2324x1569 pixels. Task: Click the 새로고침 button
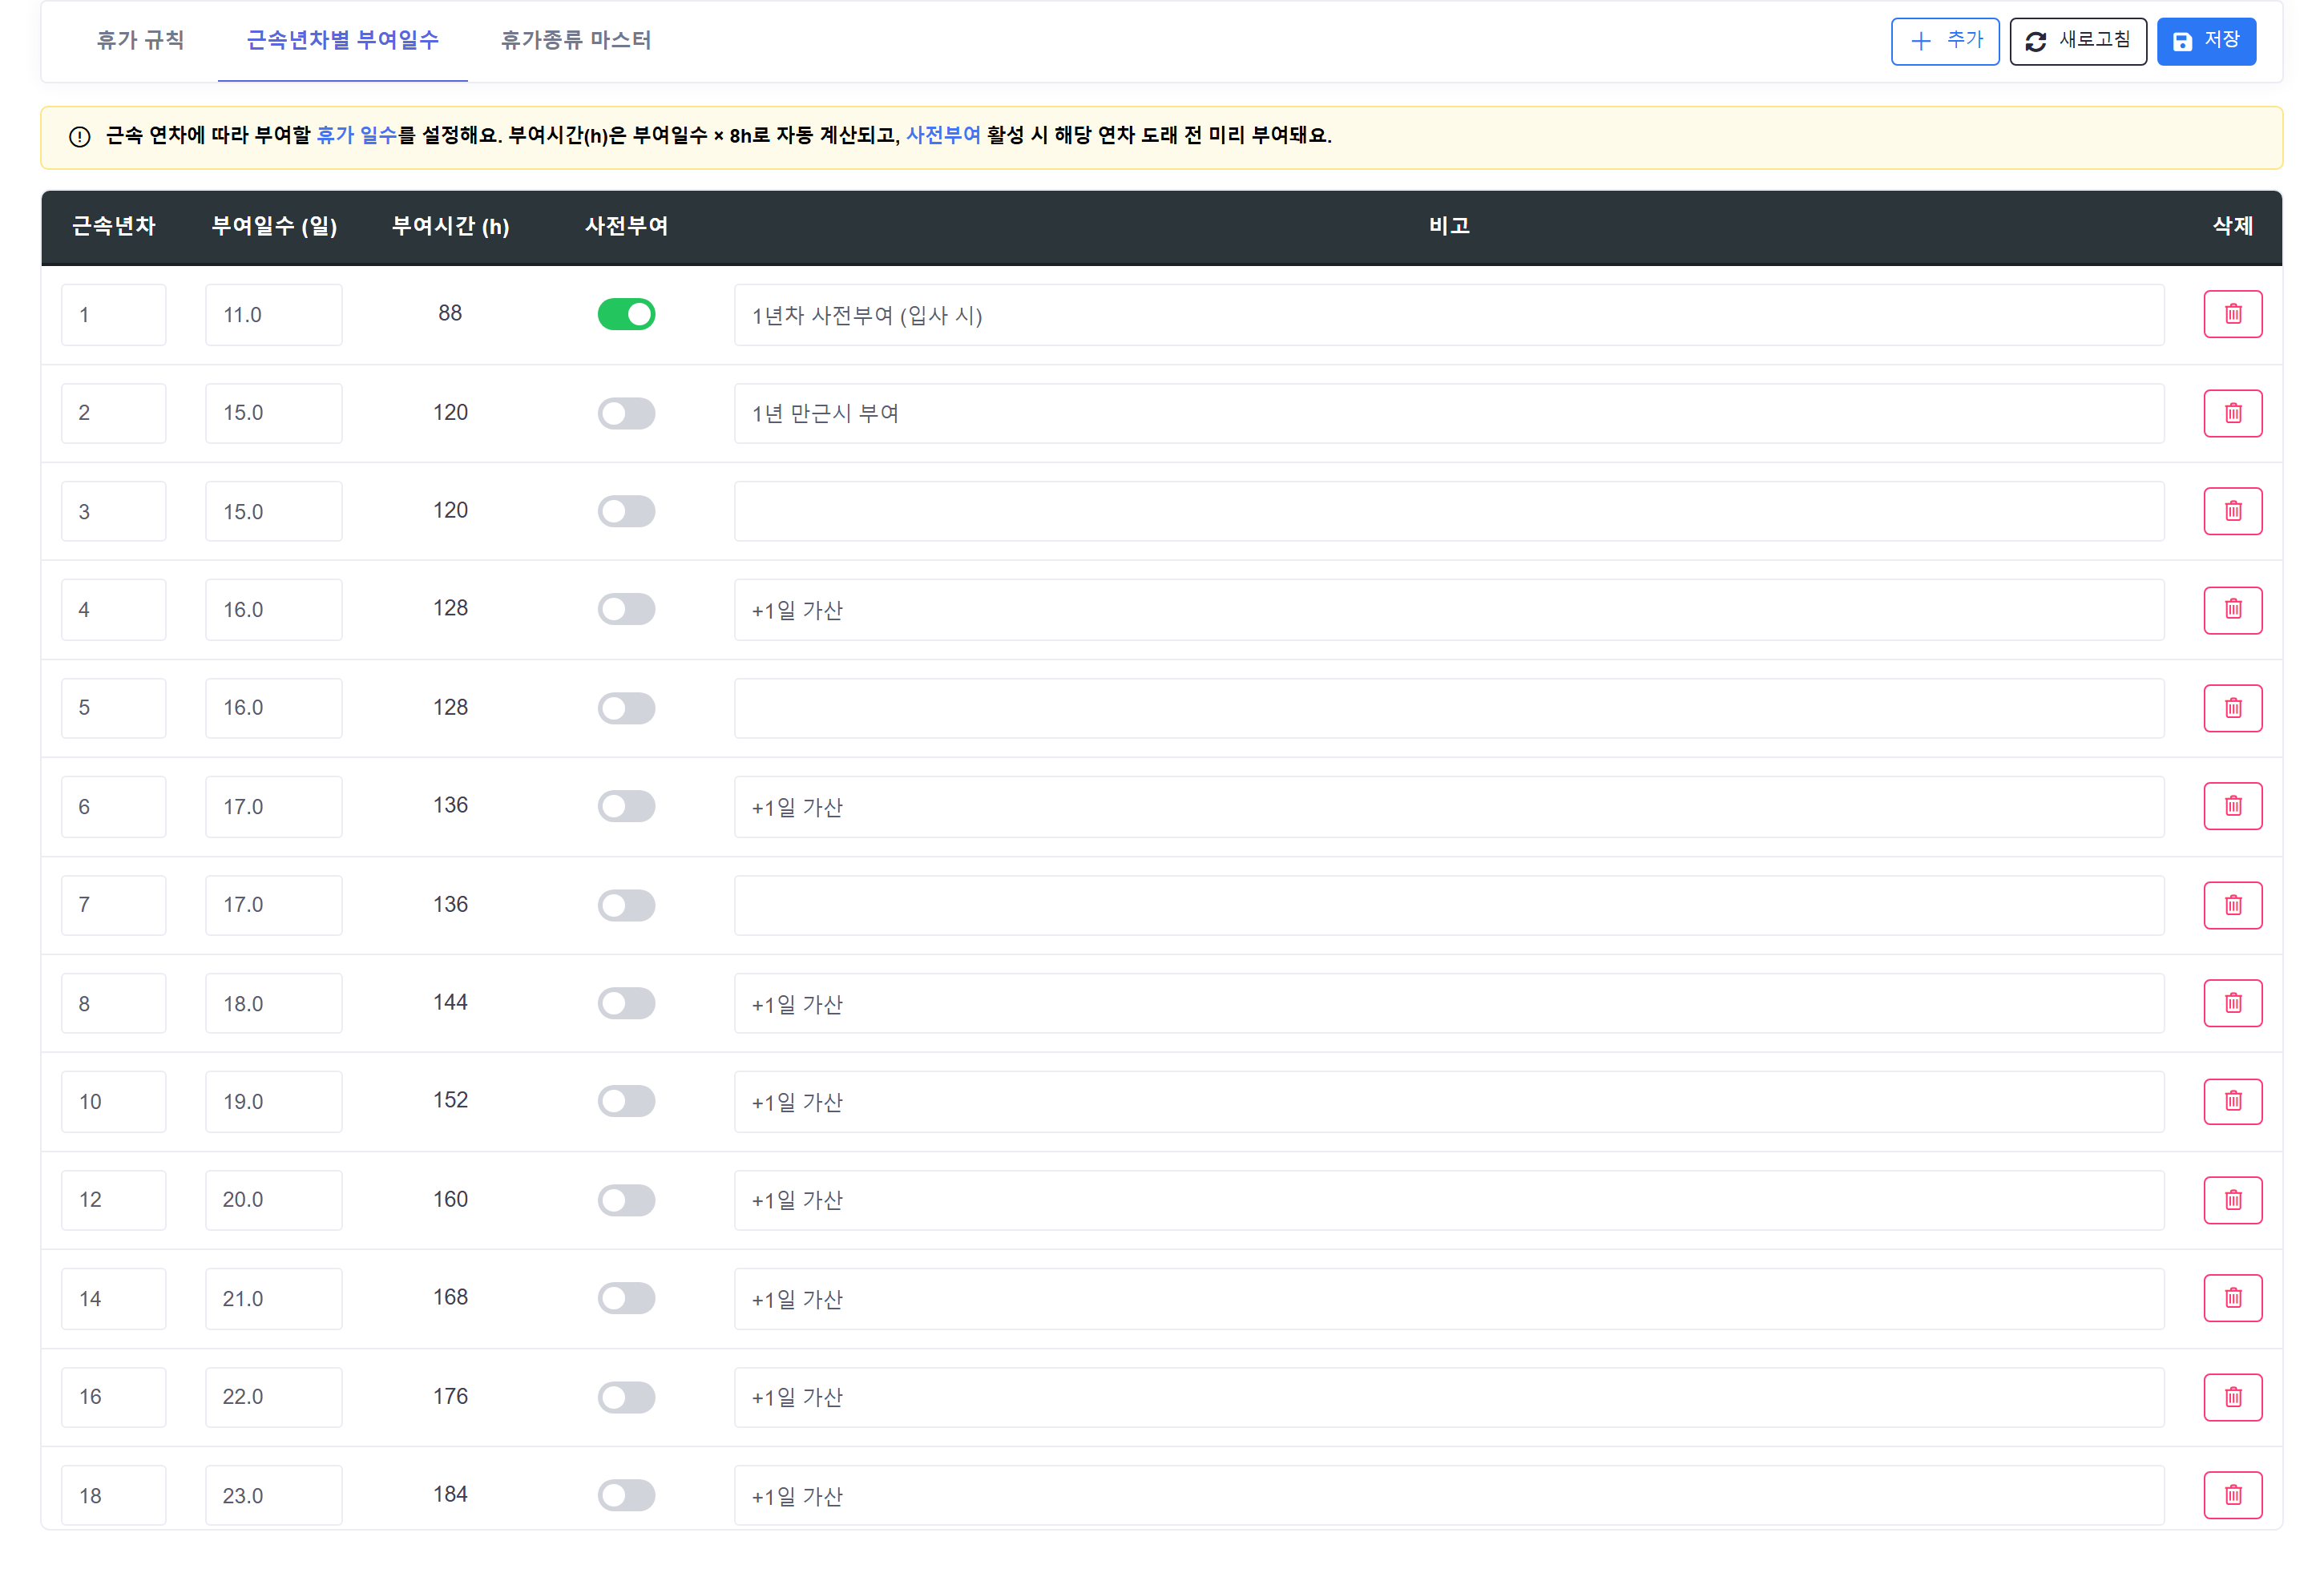2078,41
